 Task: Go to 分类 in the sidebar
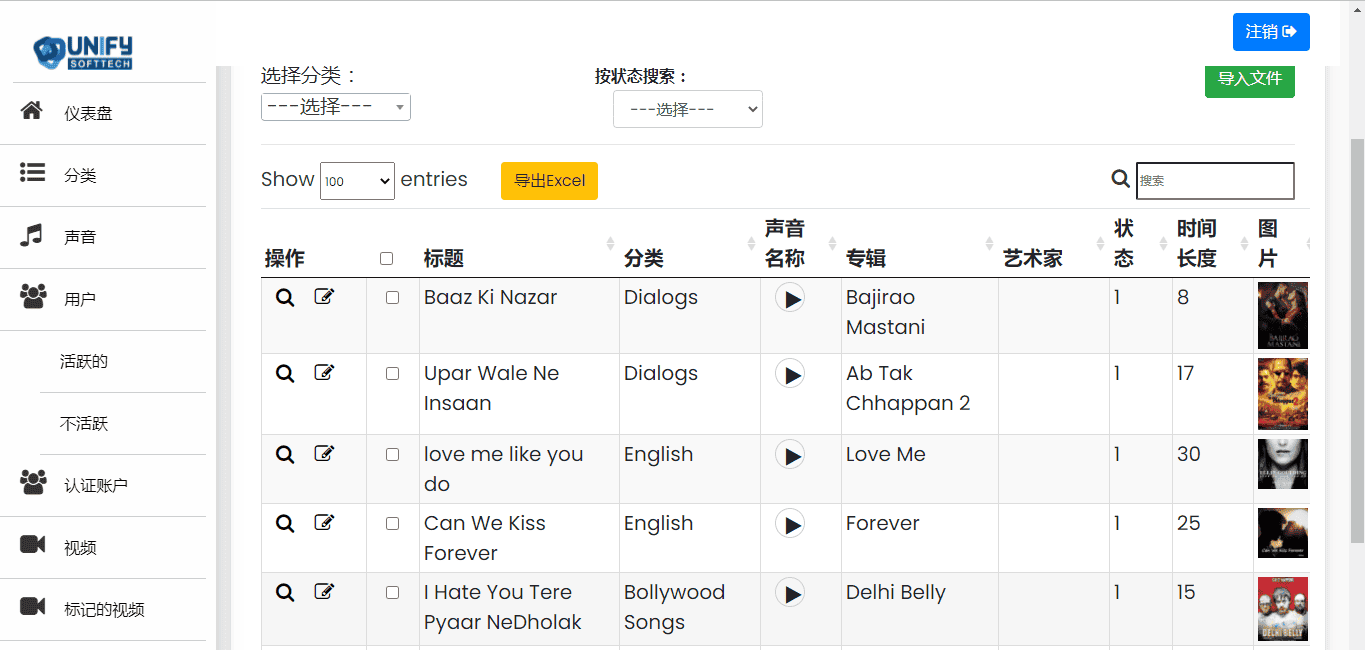pos(81,176)
